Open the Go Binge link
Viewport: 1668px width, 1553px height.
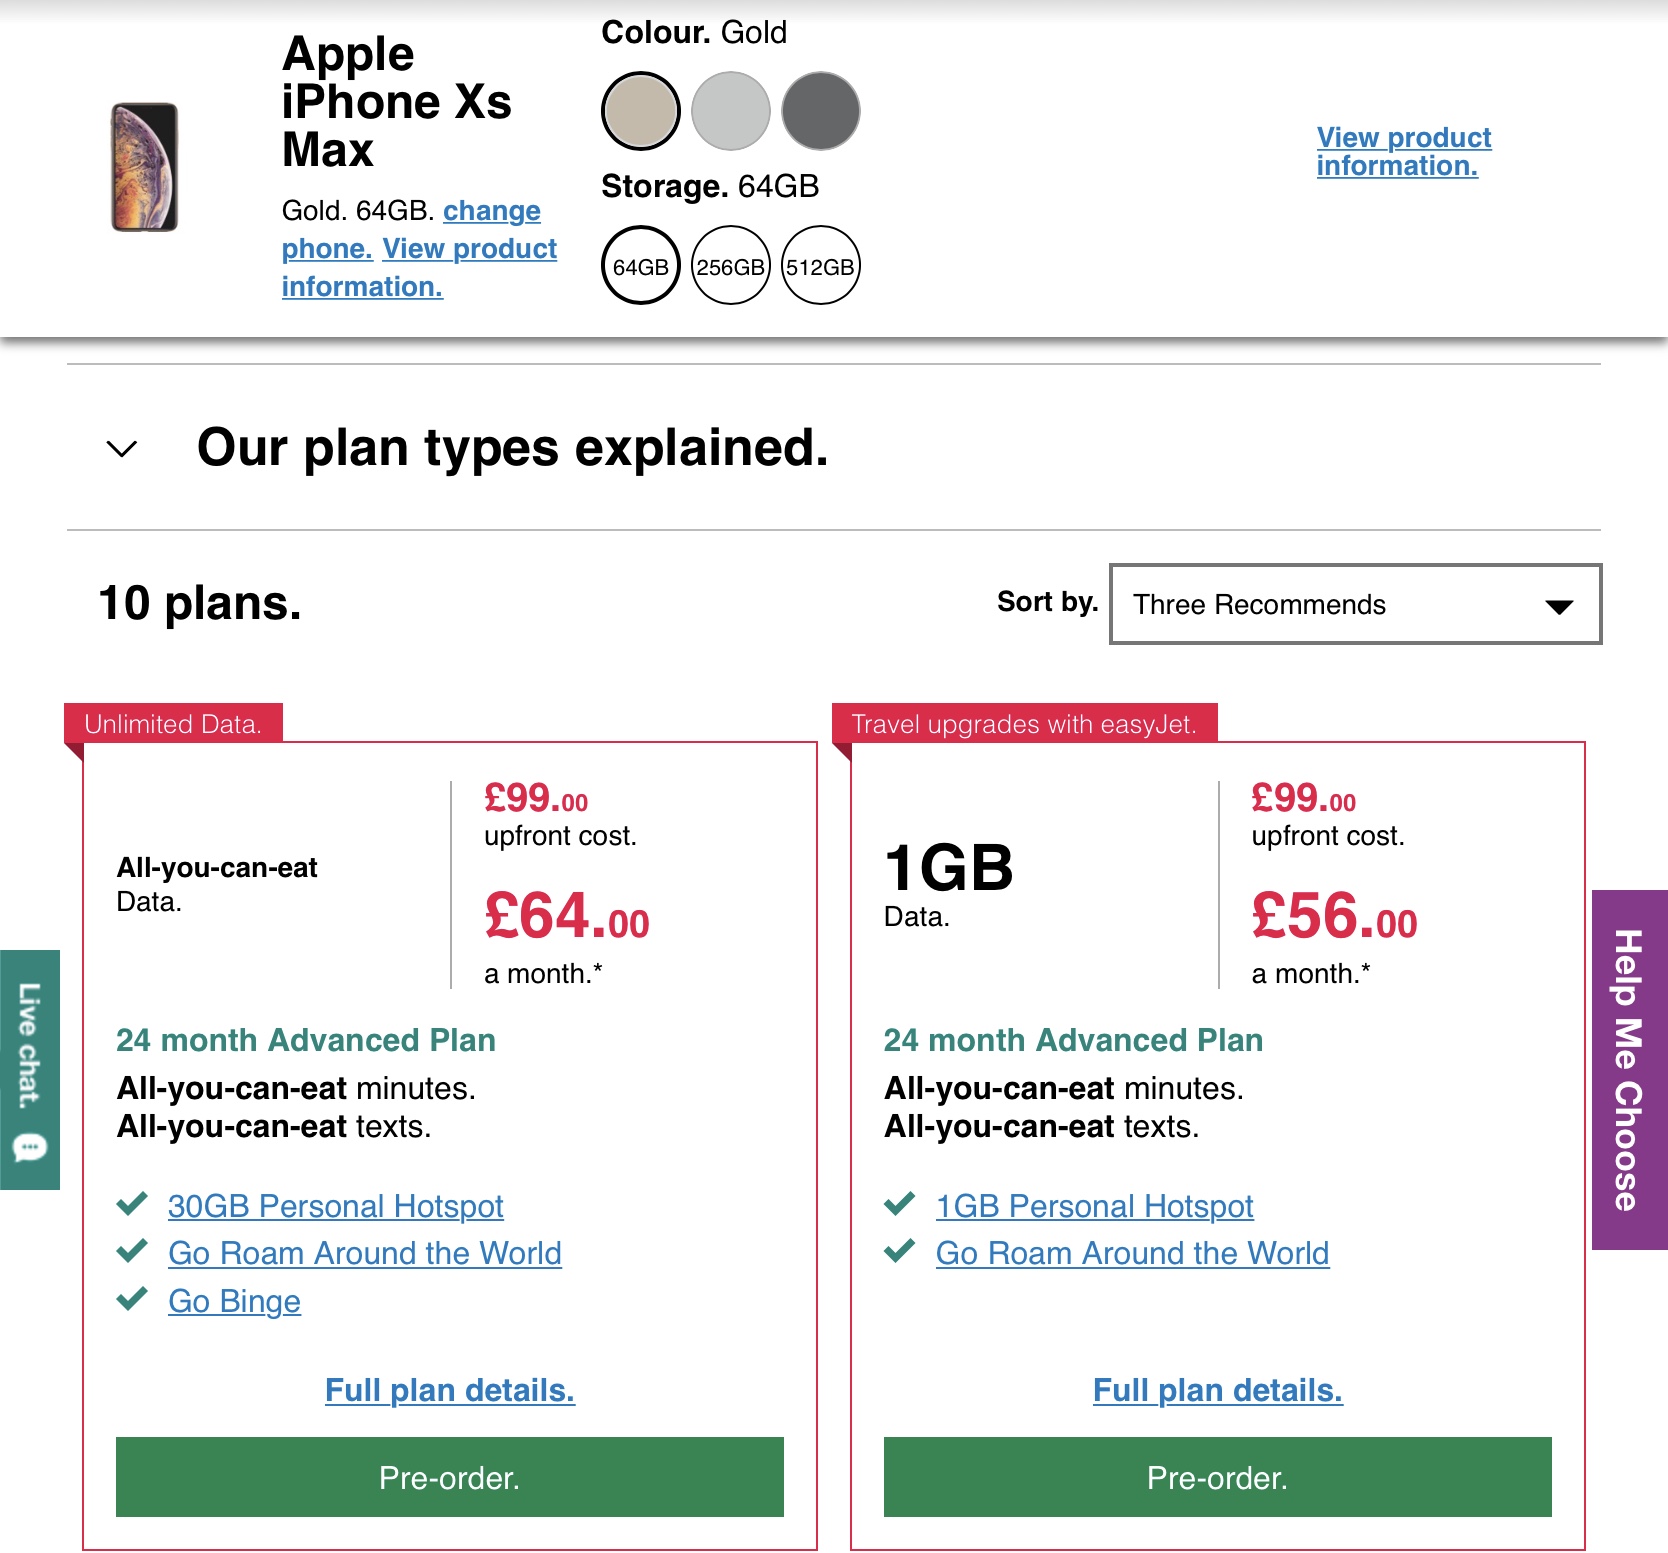tap(234, 1301)
